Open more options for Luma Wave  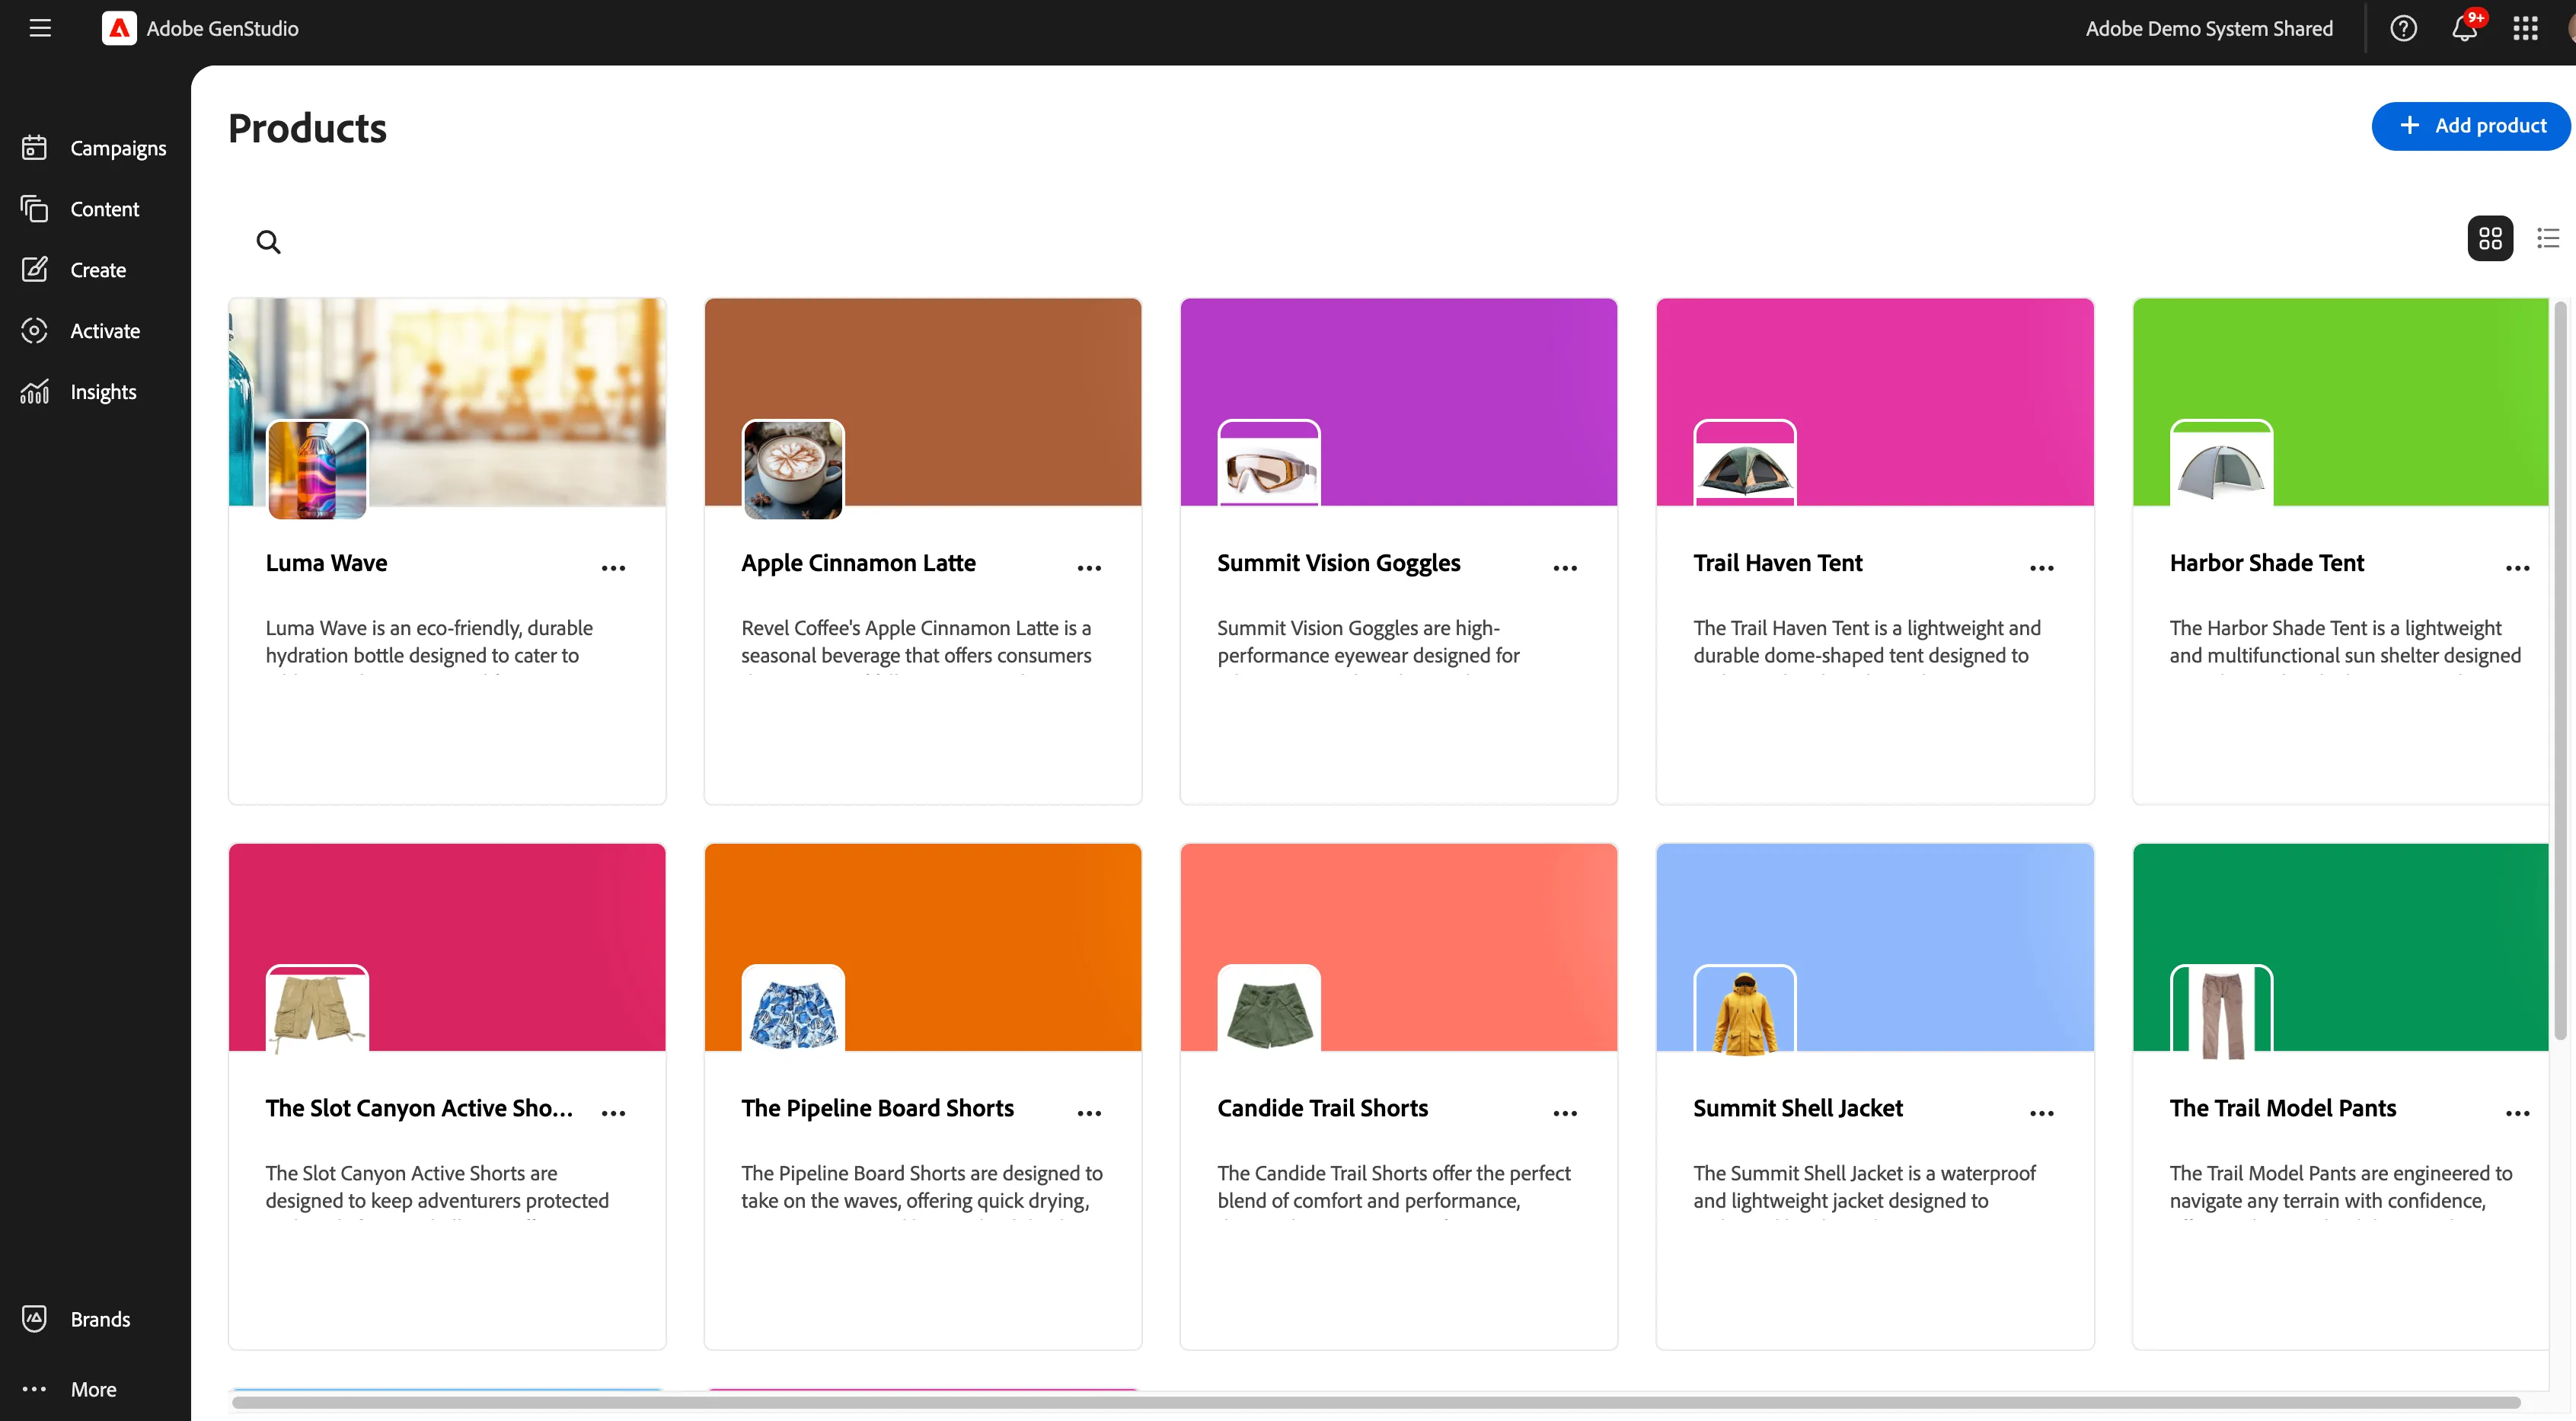[x=614, y=567]
